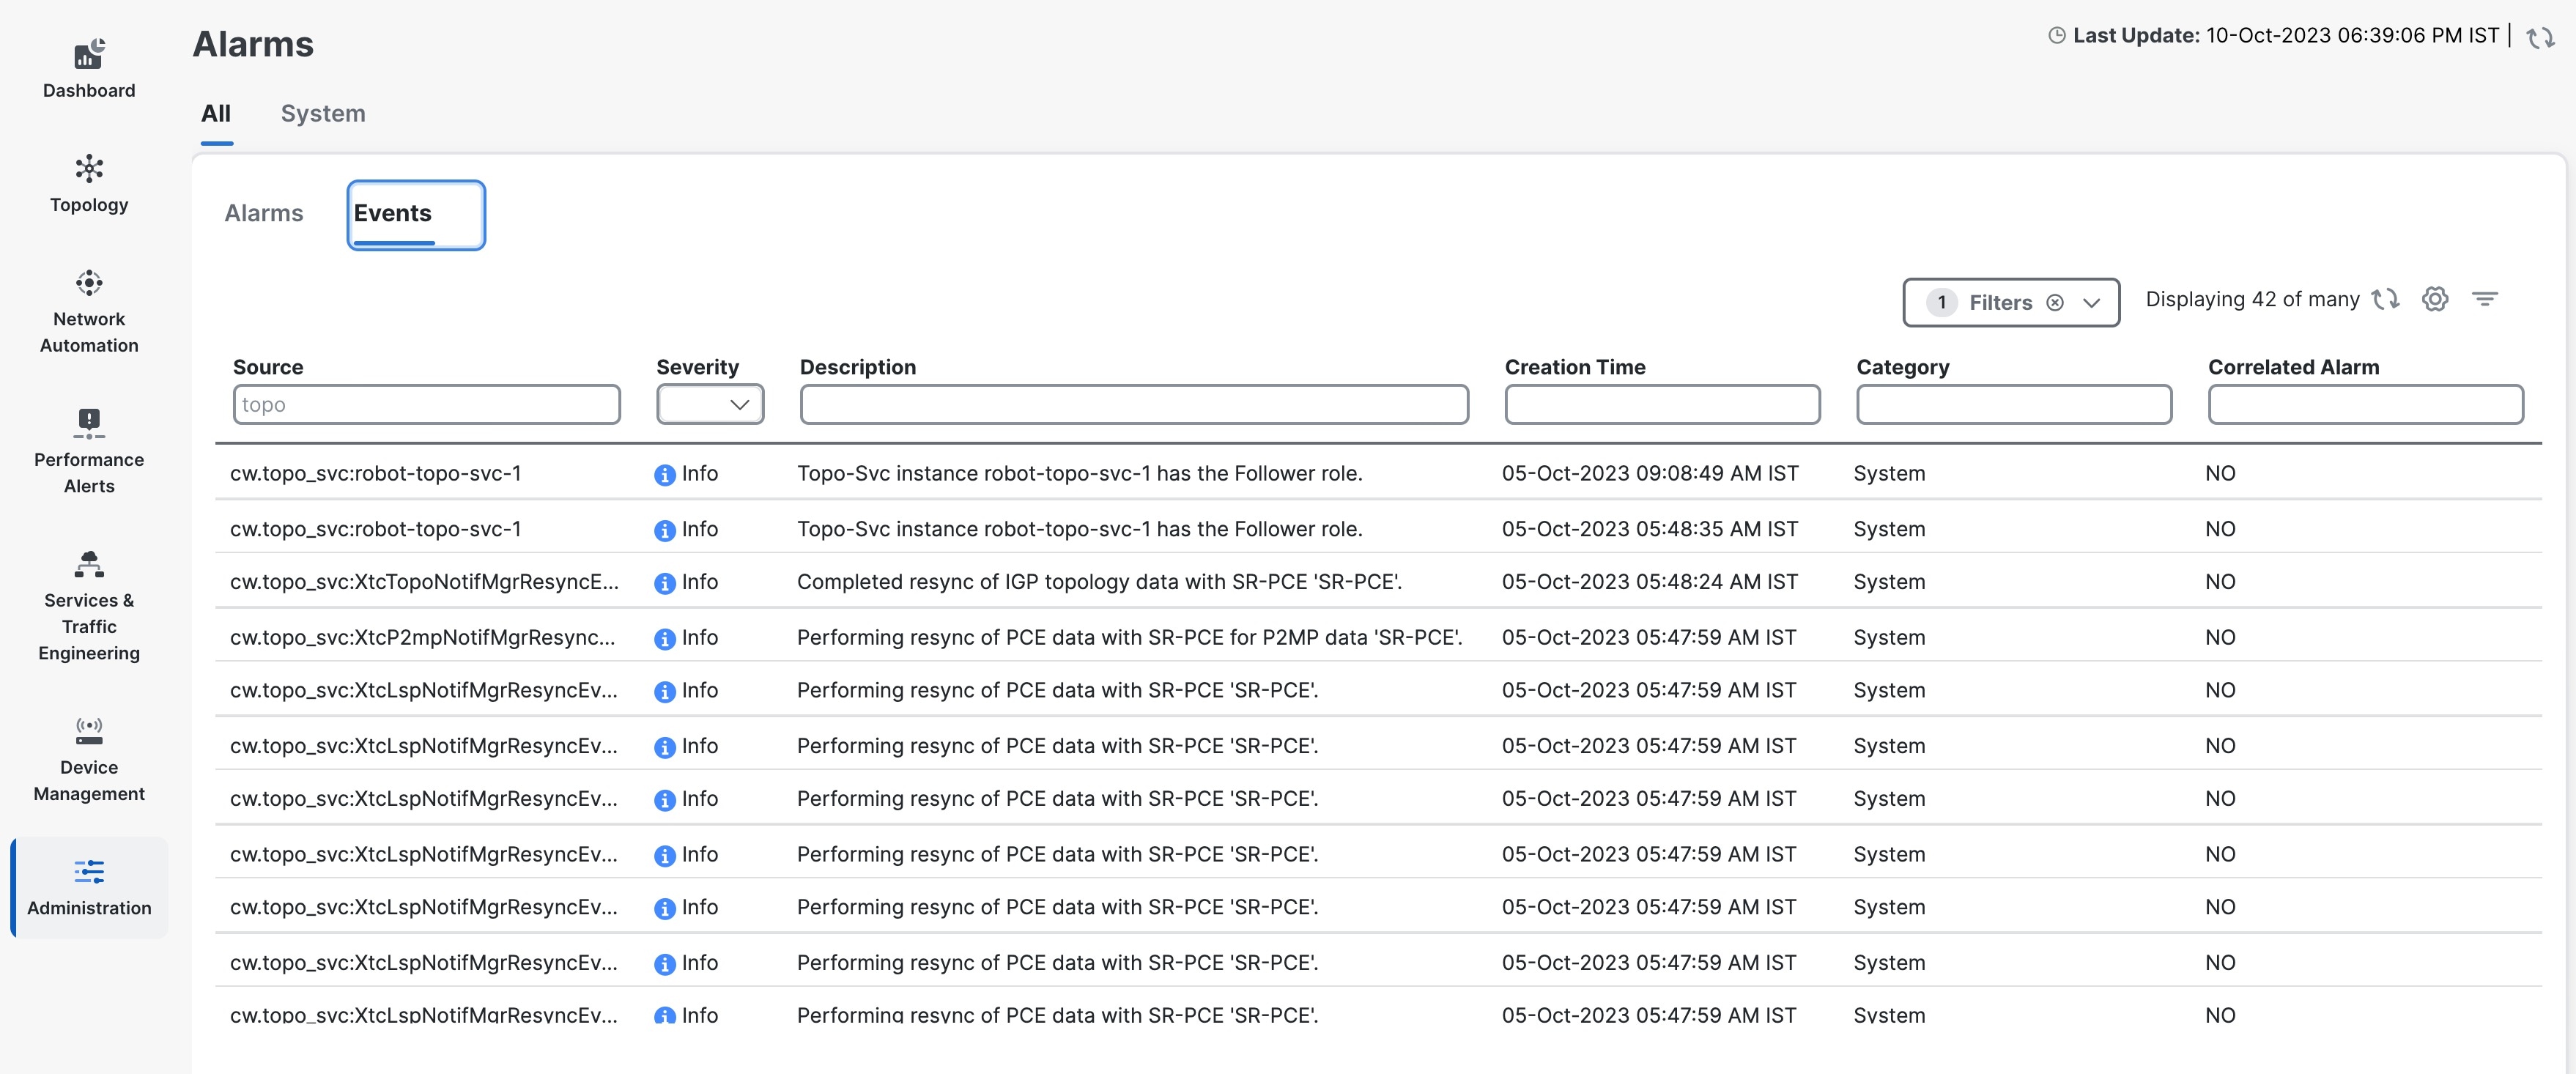Sort by the Source column header

click(x=268, y=367)
